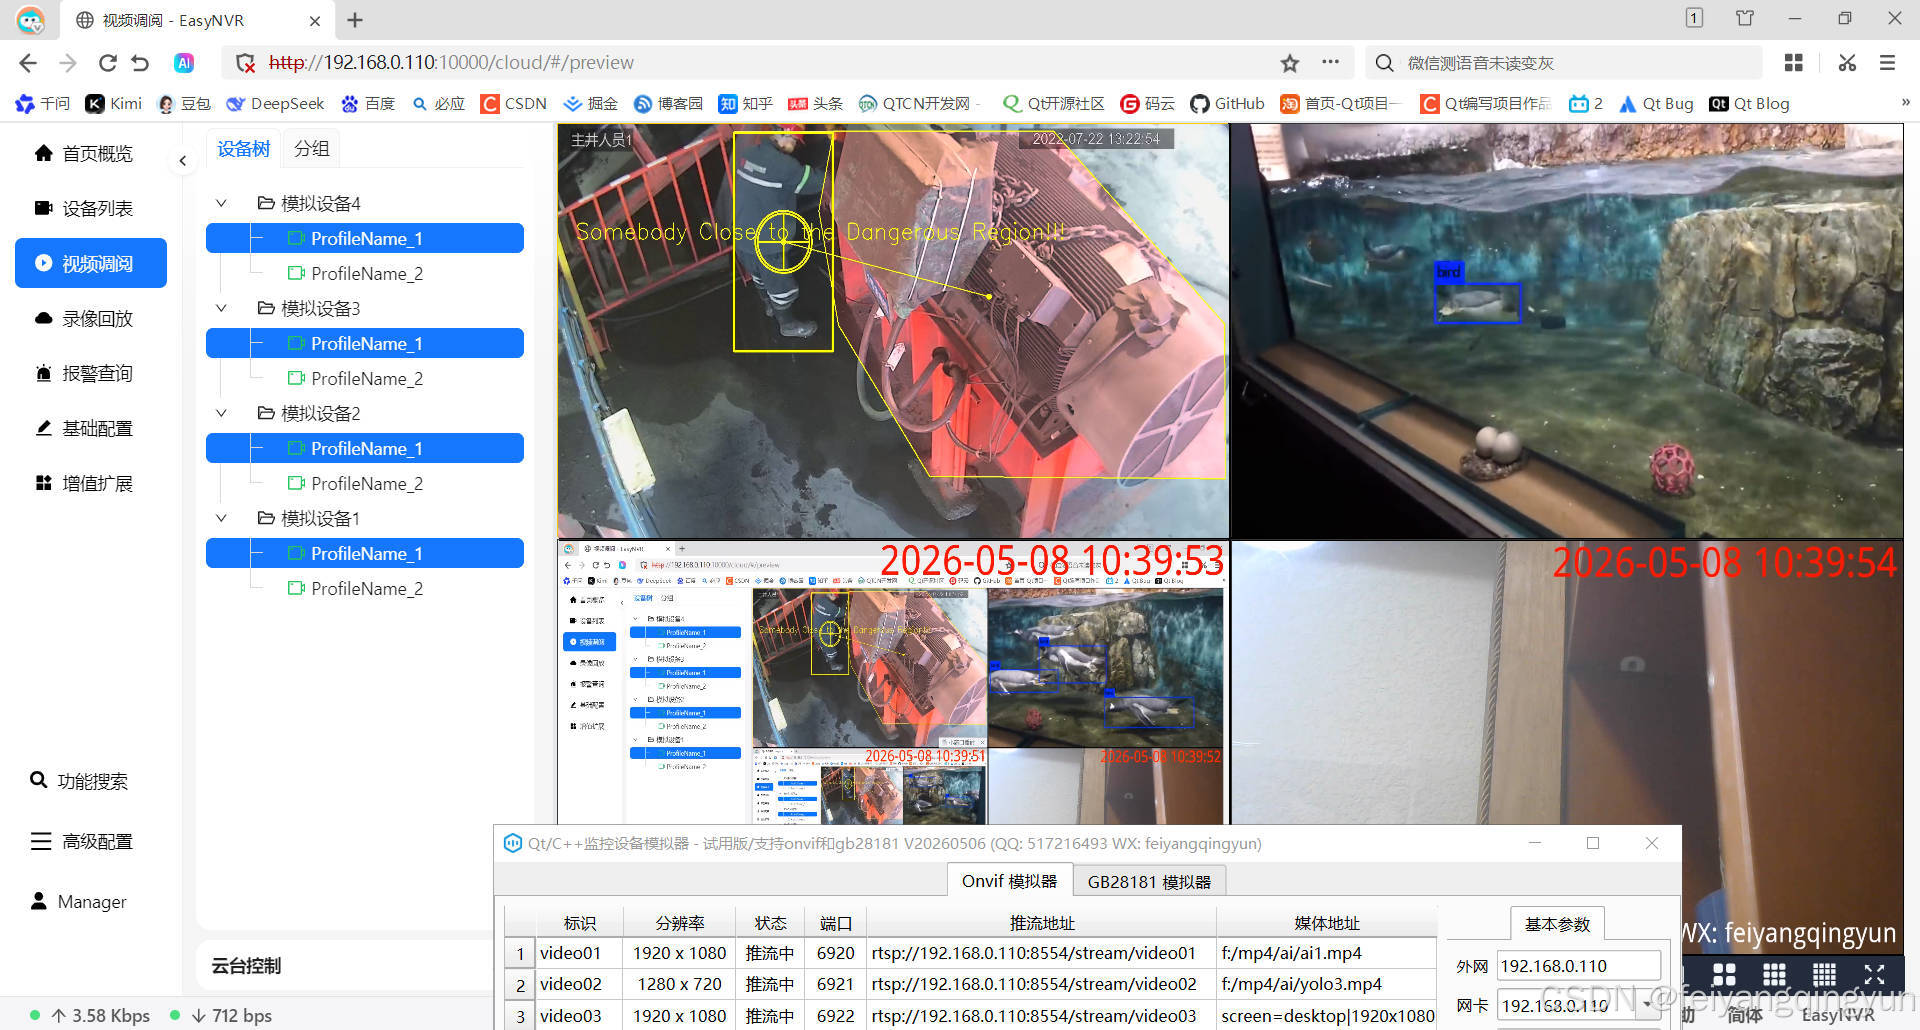Screen dimensions: 1920x1030
Task: Go back with the browser back arrow
Action: point(28,63)
